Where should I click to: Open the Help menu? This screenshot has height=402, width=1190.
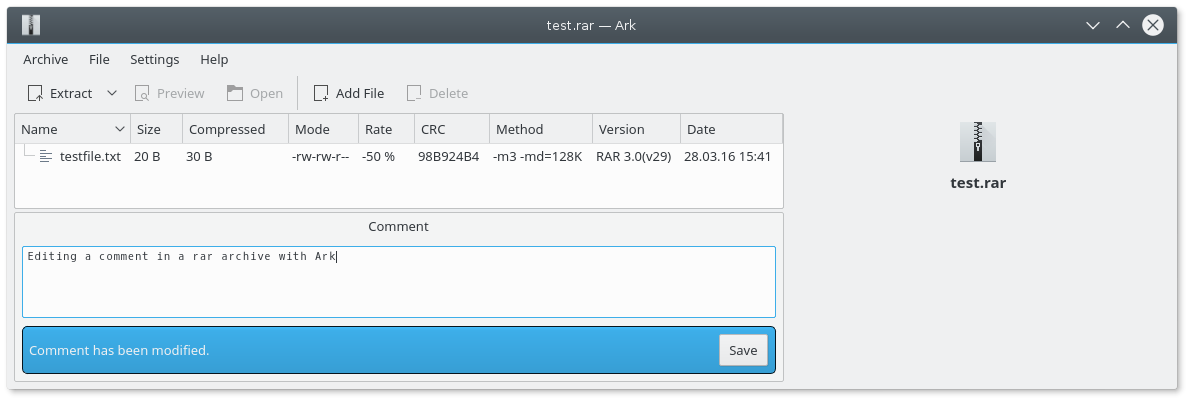pyautogui.click(x=214, y=59)
